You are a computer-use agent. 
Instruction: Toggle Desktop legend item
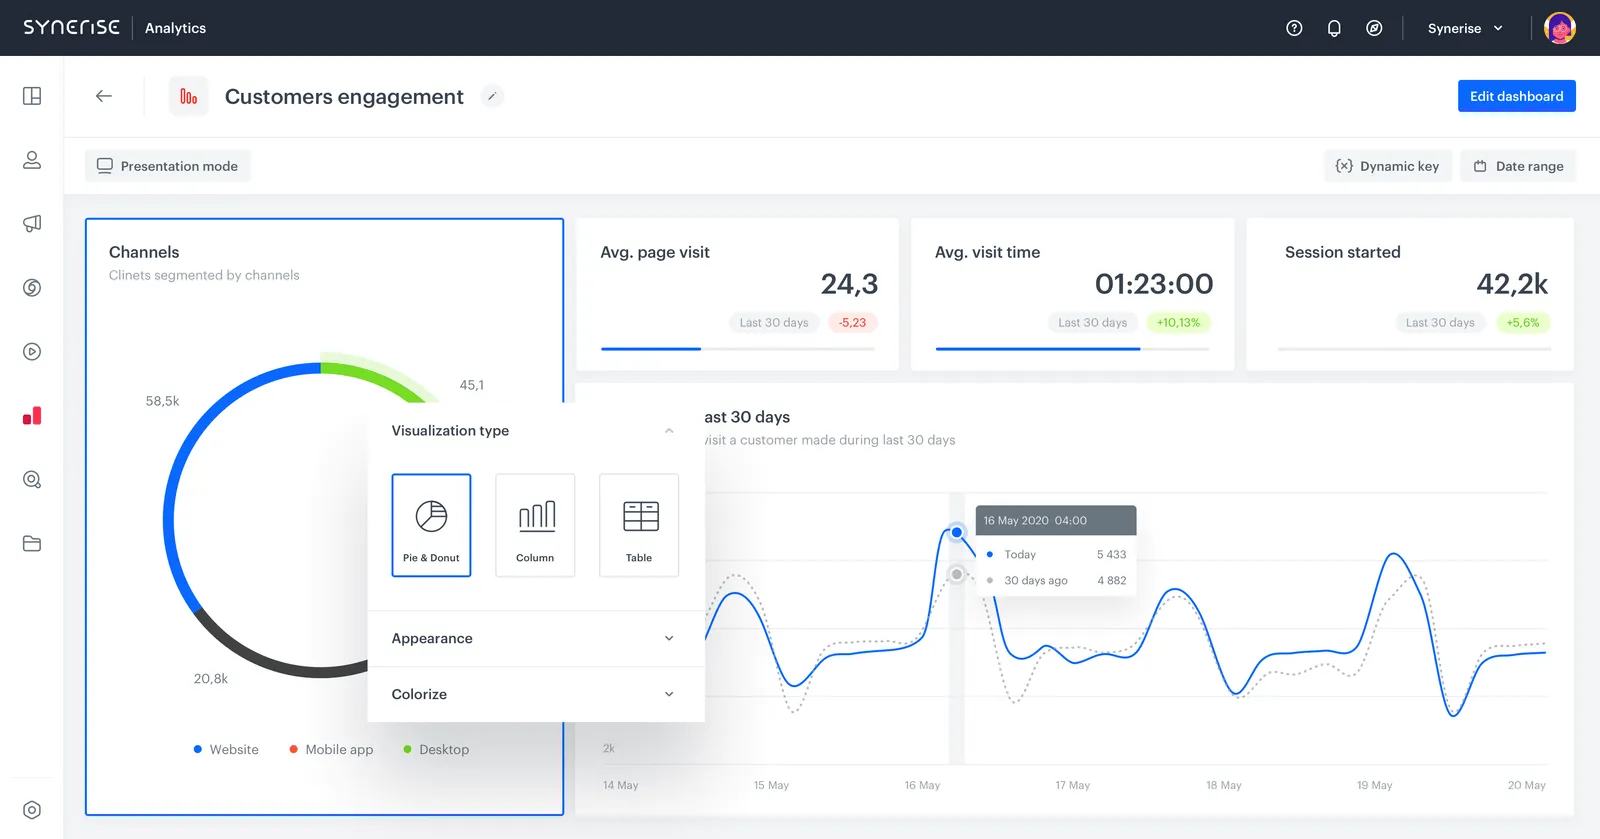coord(436,749)
